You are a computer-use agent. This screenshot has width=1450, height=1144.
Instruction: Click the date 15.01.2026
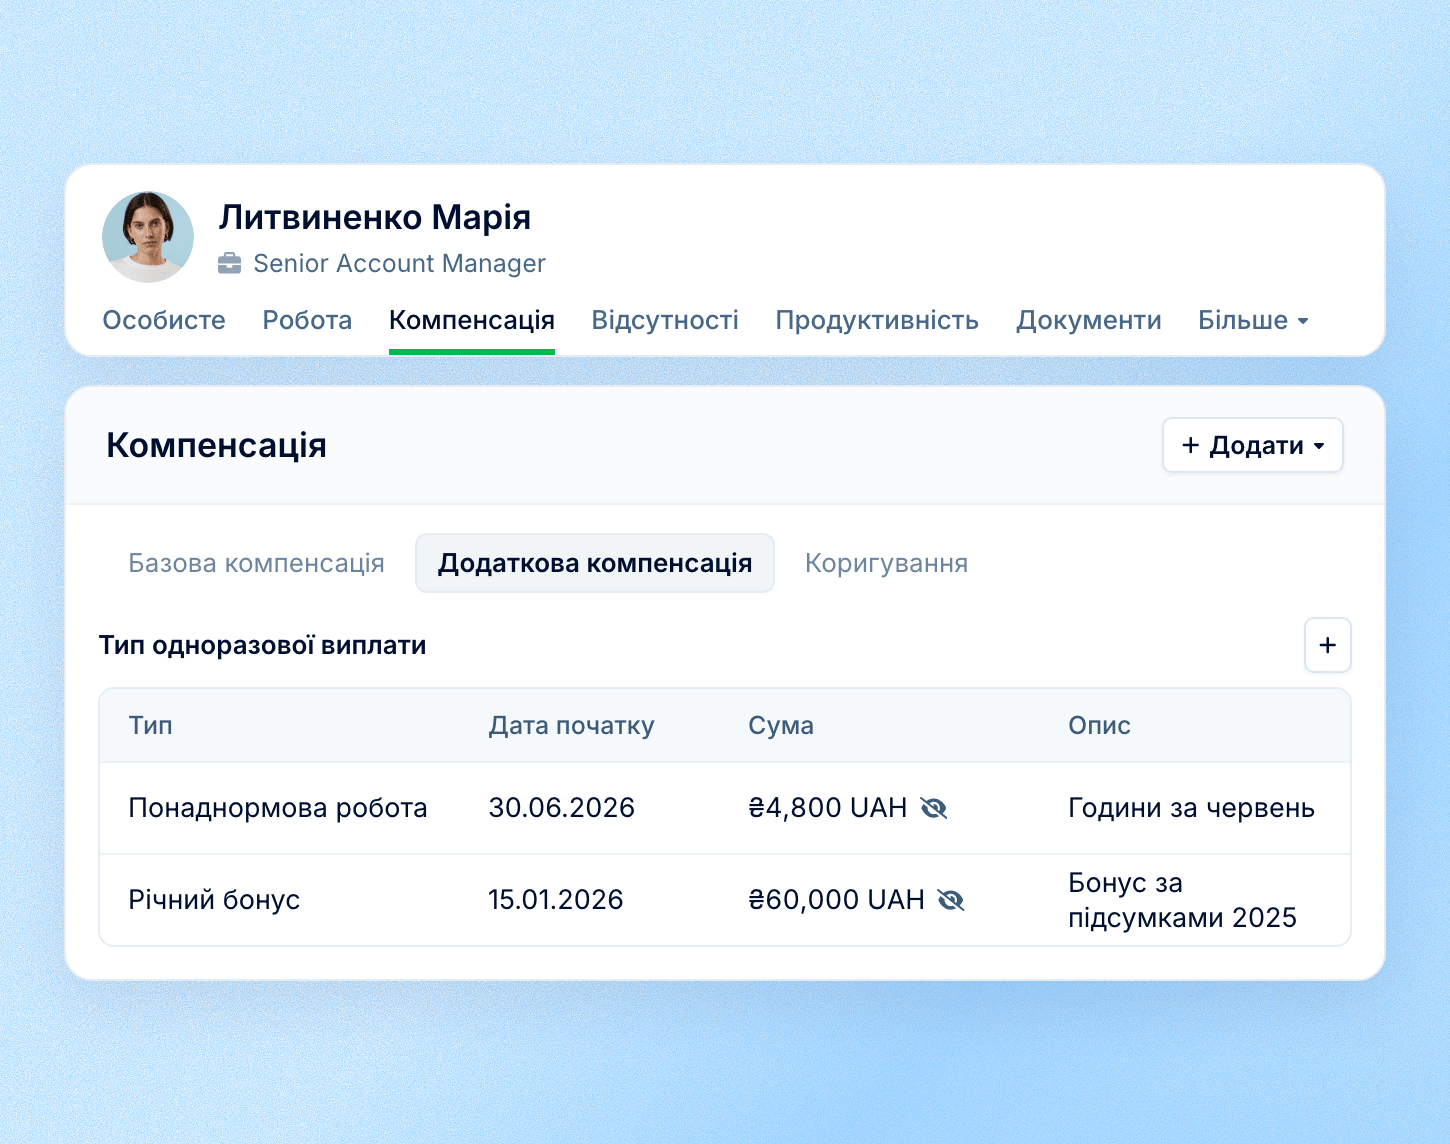555,900
